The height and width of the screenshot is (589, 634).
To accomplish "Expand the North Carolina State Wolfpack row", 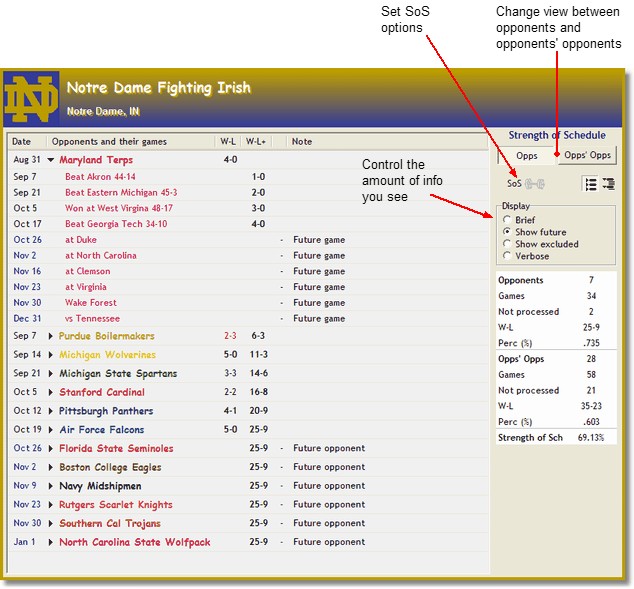I will (x=51, y=542).
